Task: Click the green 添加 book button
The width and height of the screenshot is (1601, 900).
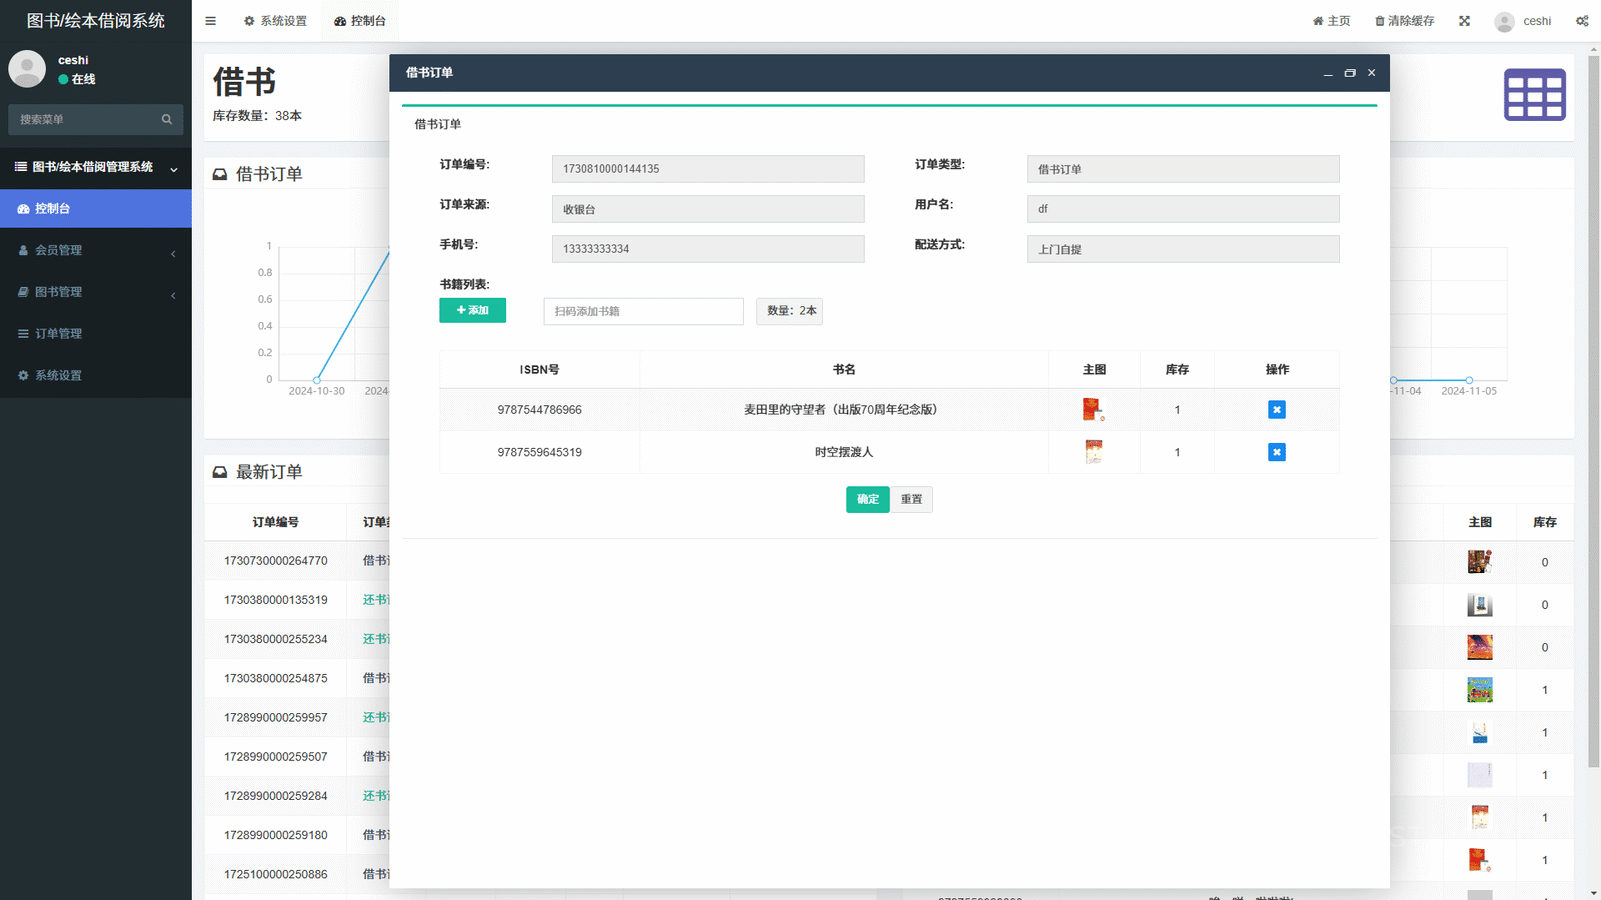Action: click(472, 311)
